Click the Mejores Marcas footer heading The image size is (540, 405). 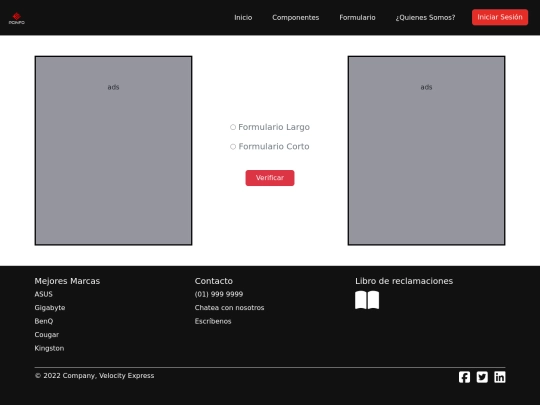pos(67,281)
